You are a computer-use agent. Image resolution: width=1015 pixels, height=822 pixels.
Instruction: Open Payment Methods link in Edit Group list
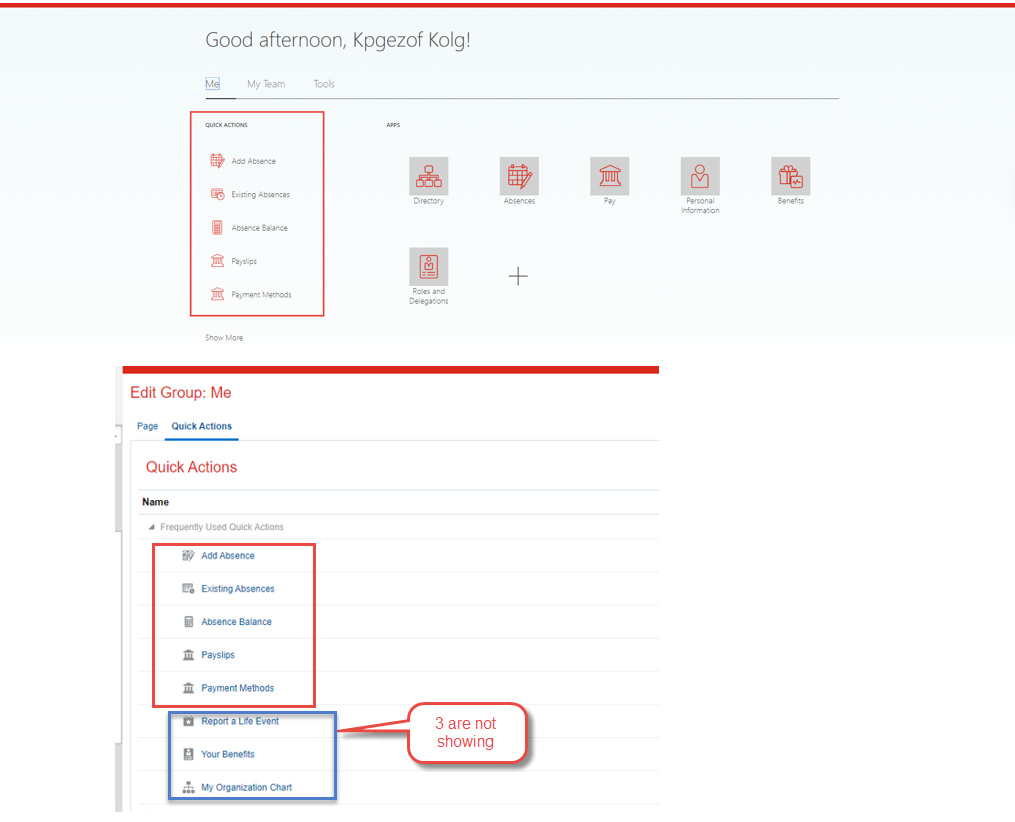pos(238,688)
